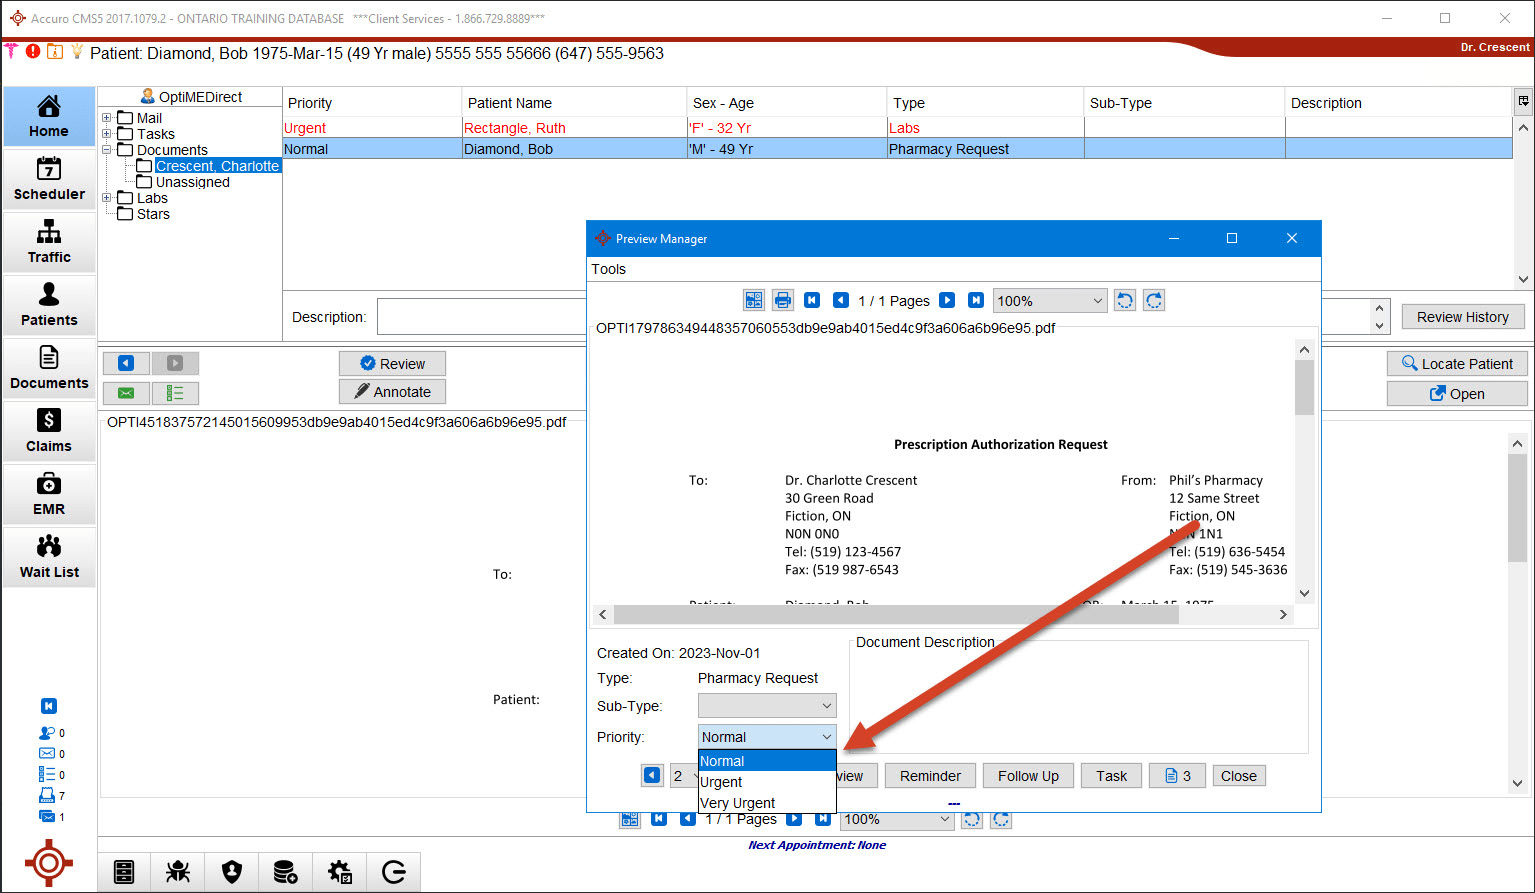Image resolution: width=1535 pixels, height=893 pixels.
Task: Open the Wait List module
Action: pyautogui.click(x=49, y=557)
